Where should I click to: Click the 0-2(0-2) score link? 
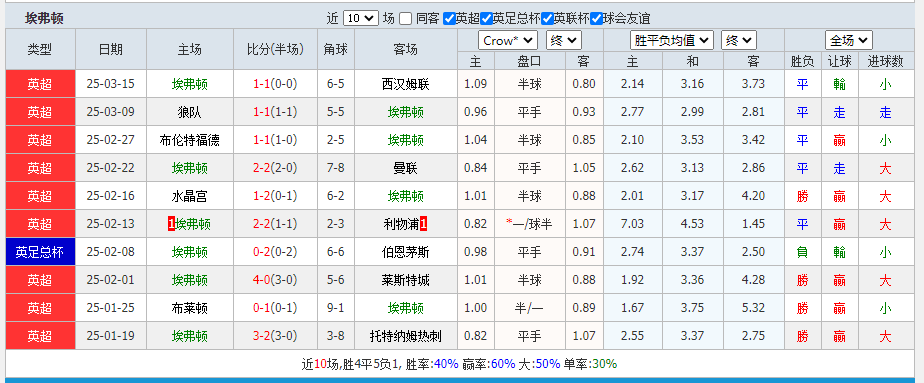(x=275, y=252)
